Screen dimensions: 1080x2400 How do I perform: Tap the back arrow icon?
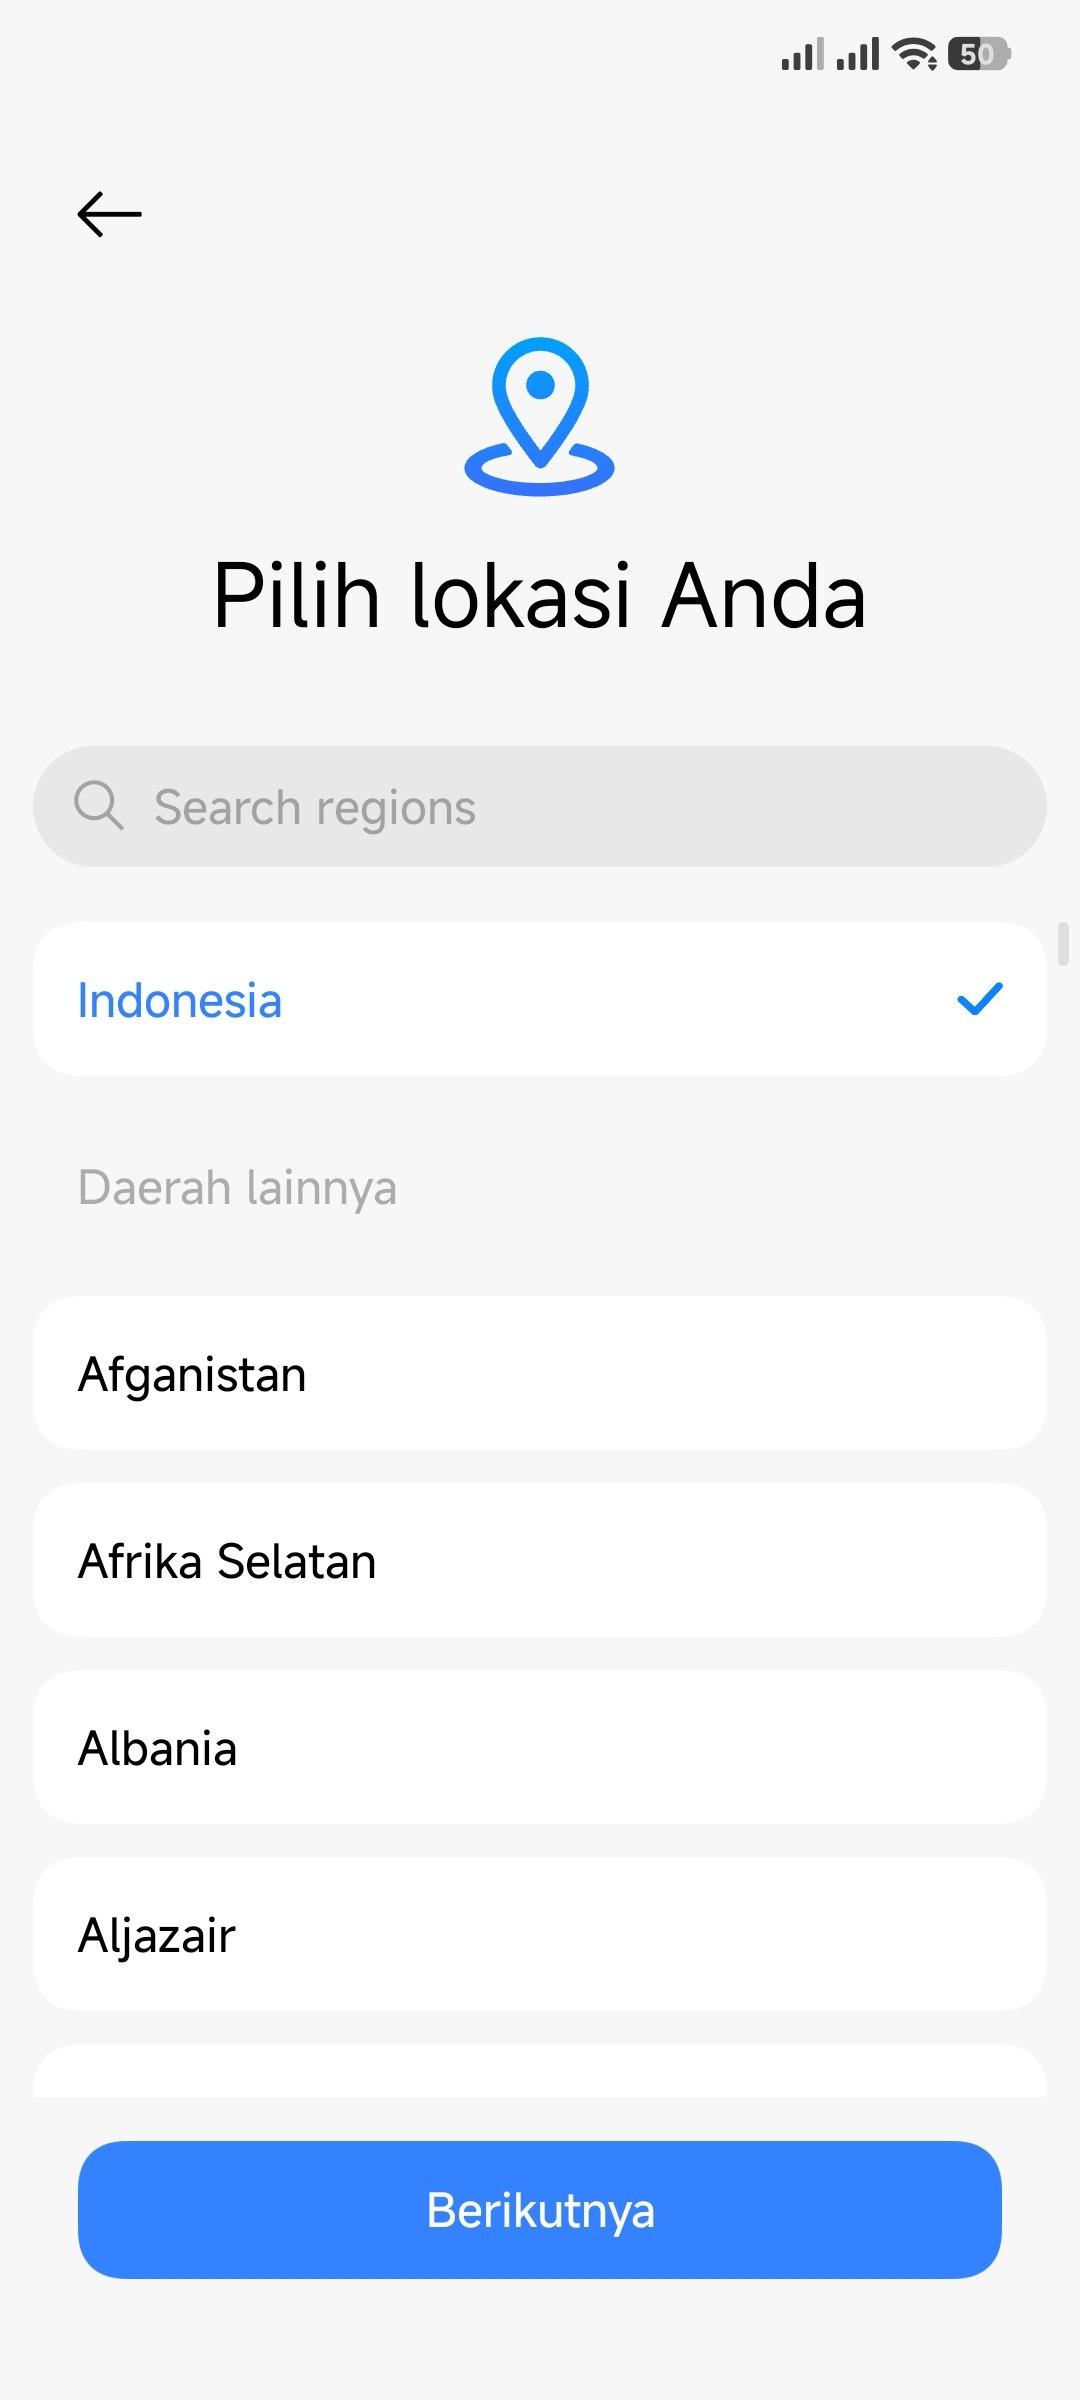[x=110, y=214]
